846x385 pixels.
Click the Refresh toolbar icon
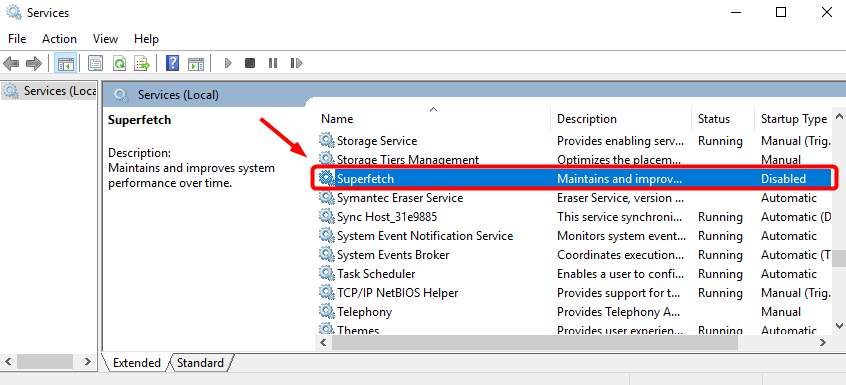119,64
